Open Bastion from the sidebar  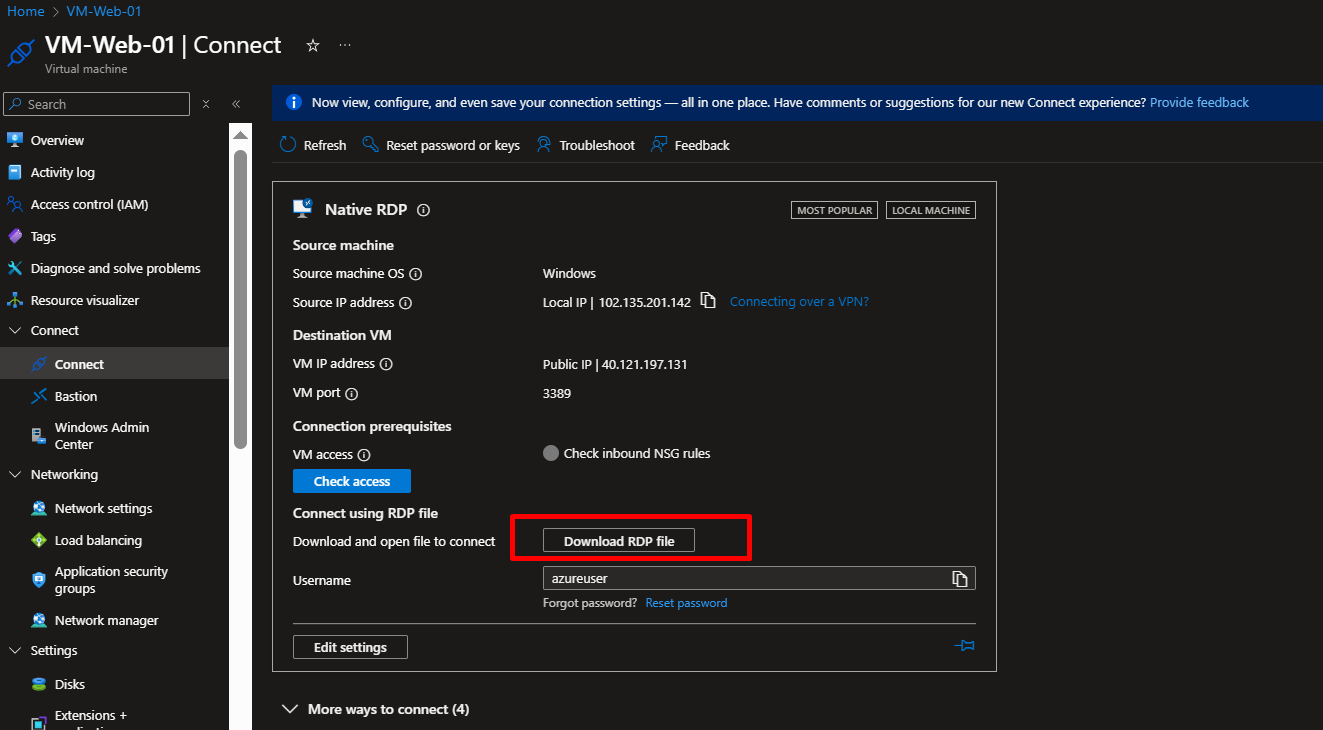point(75,397)
